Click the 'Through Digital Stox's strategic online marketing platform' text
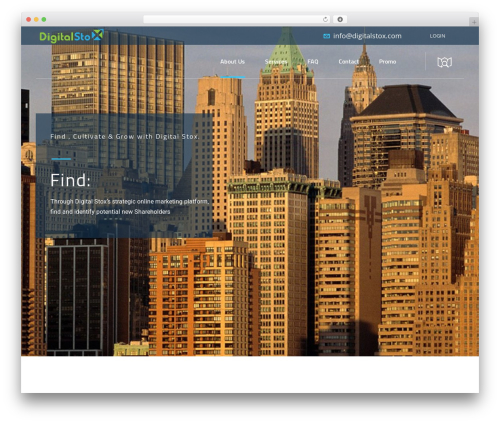Viewport: 500px width, 423px height. tap(130, 202)
